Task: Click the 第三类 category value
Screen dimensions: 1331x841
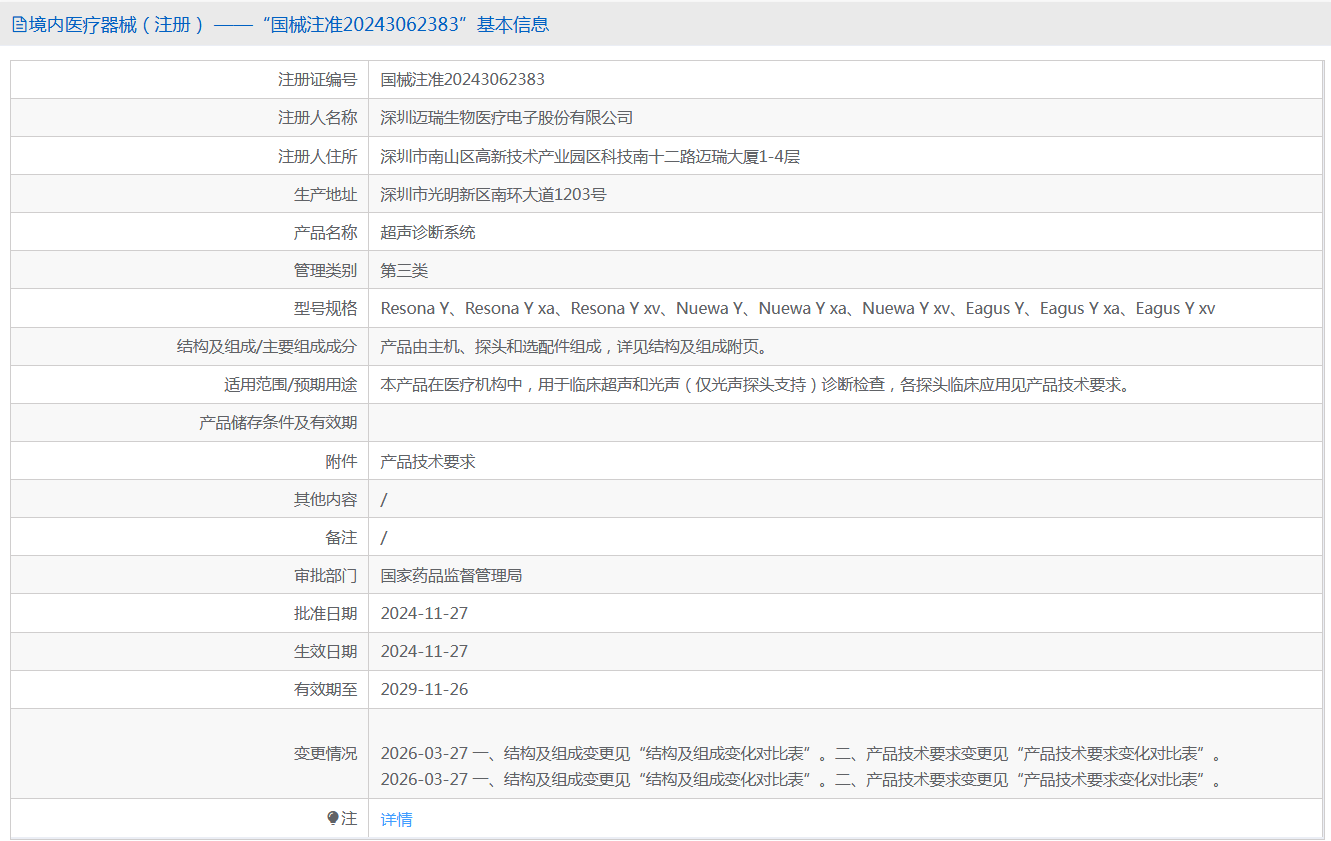Action: tap(404, 270)
